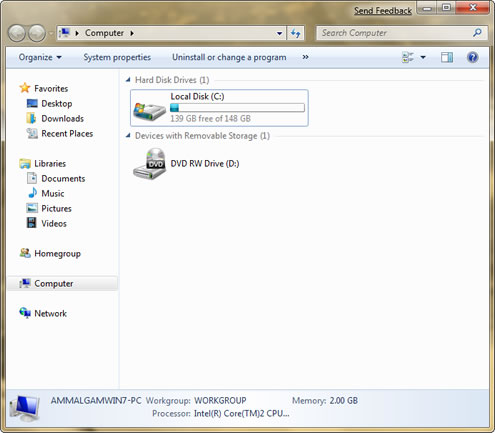
Task: Select Libraries in the navigation pane
Action: click(50, 164)
